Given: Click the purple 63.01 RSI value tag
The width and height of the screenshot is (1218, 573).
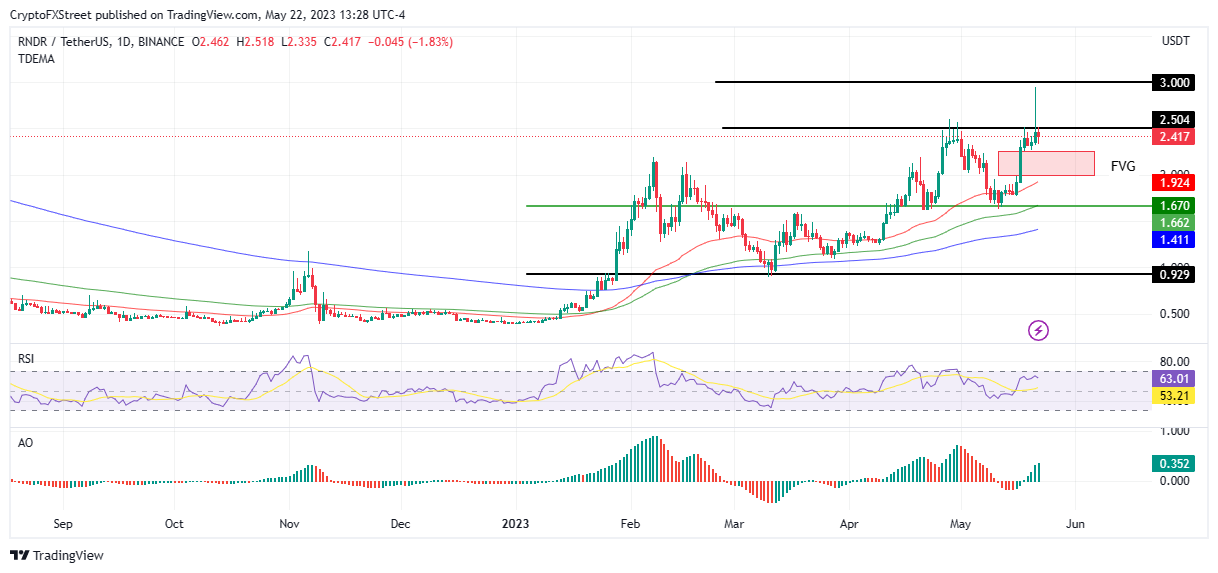Looking at the screenshot, I should click(1173, 380).
